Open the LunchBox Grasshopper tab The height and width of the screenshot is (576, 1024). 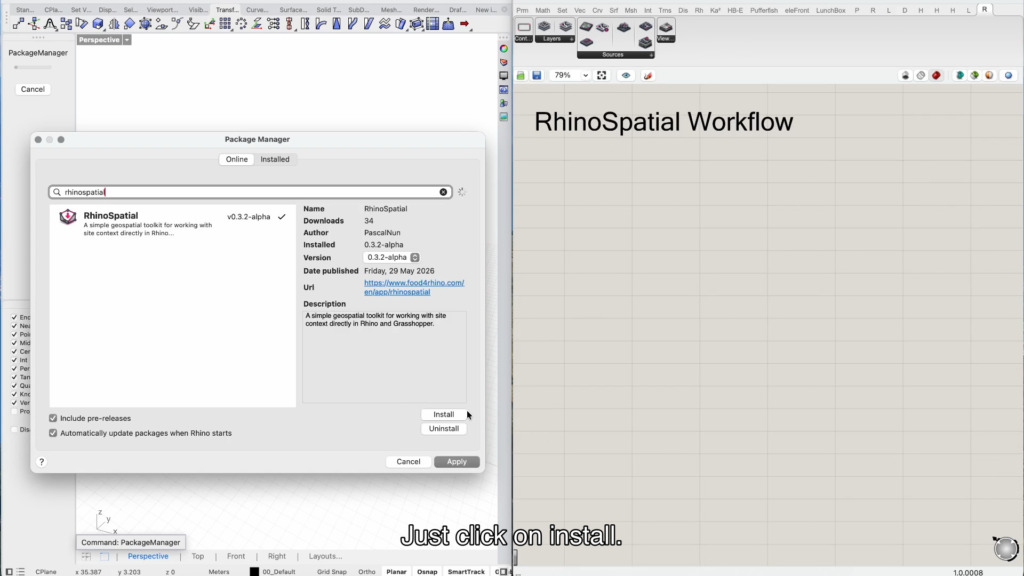831,10
